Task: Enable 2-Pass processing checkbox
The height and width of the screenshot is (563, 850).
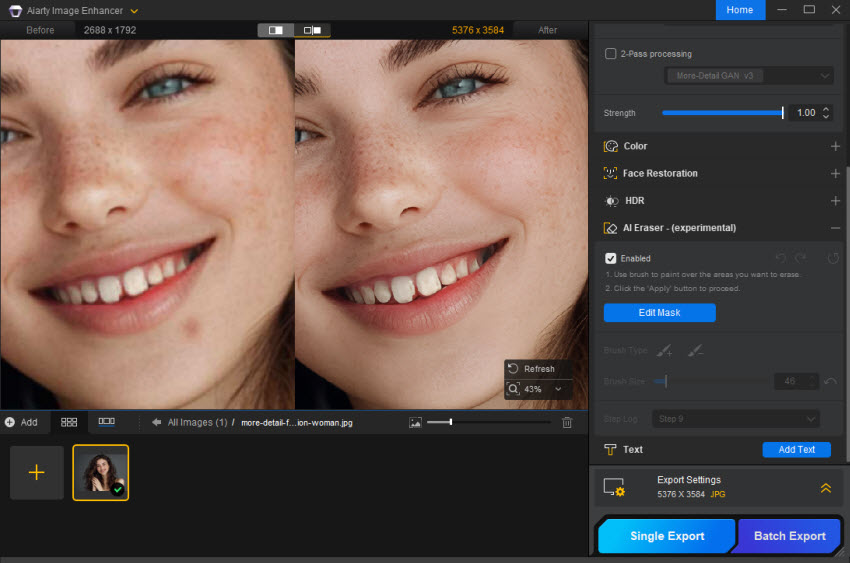Action: 610,54
